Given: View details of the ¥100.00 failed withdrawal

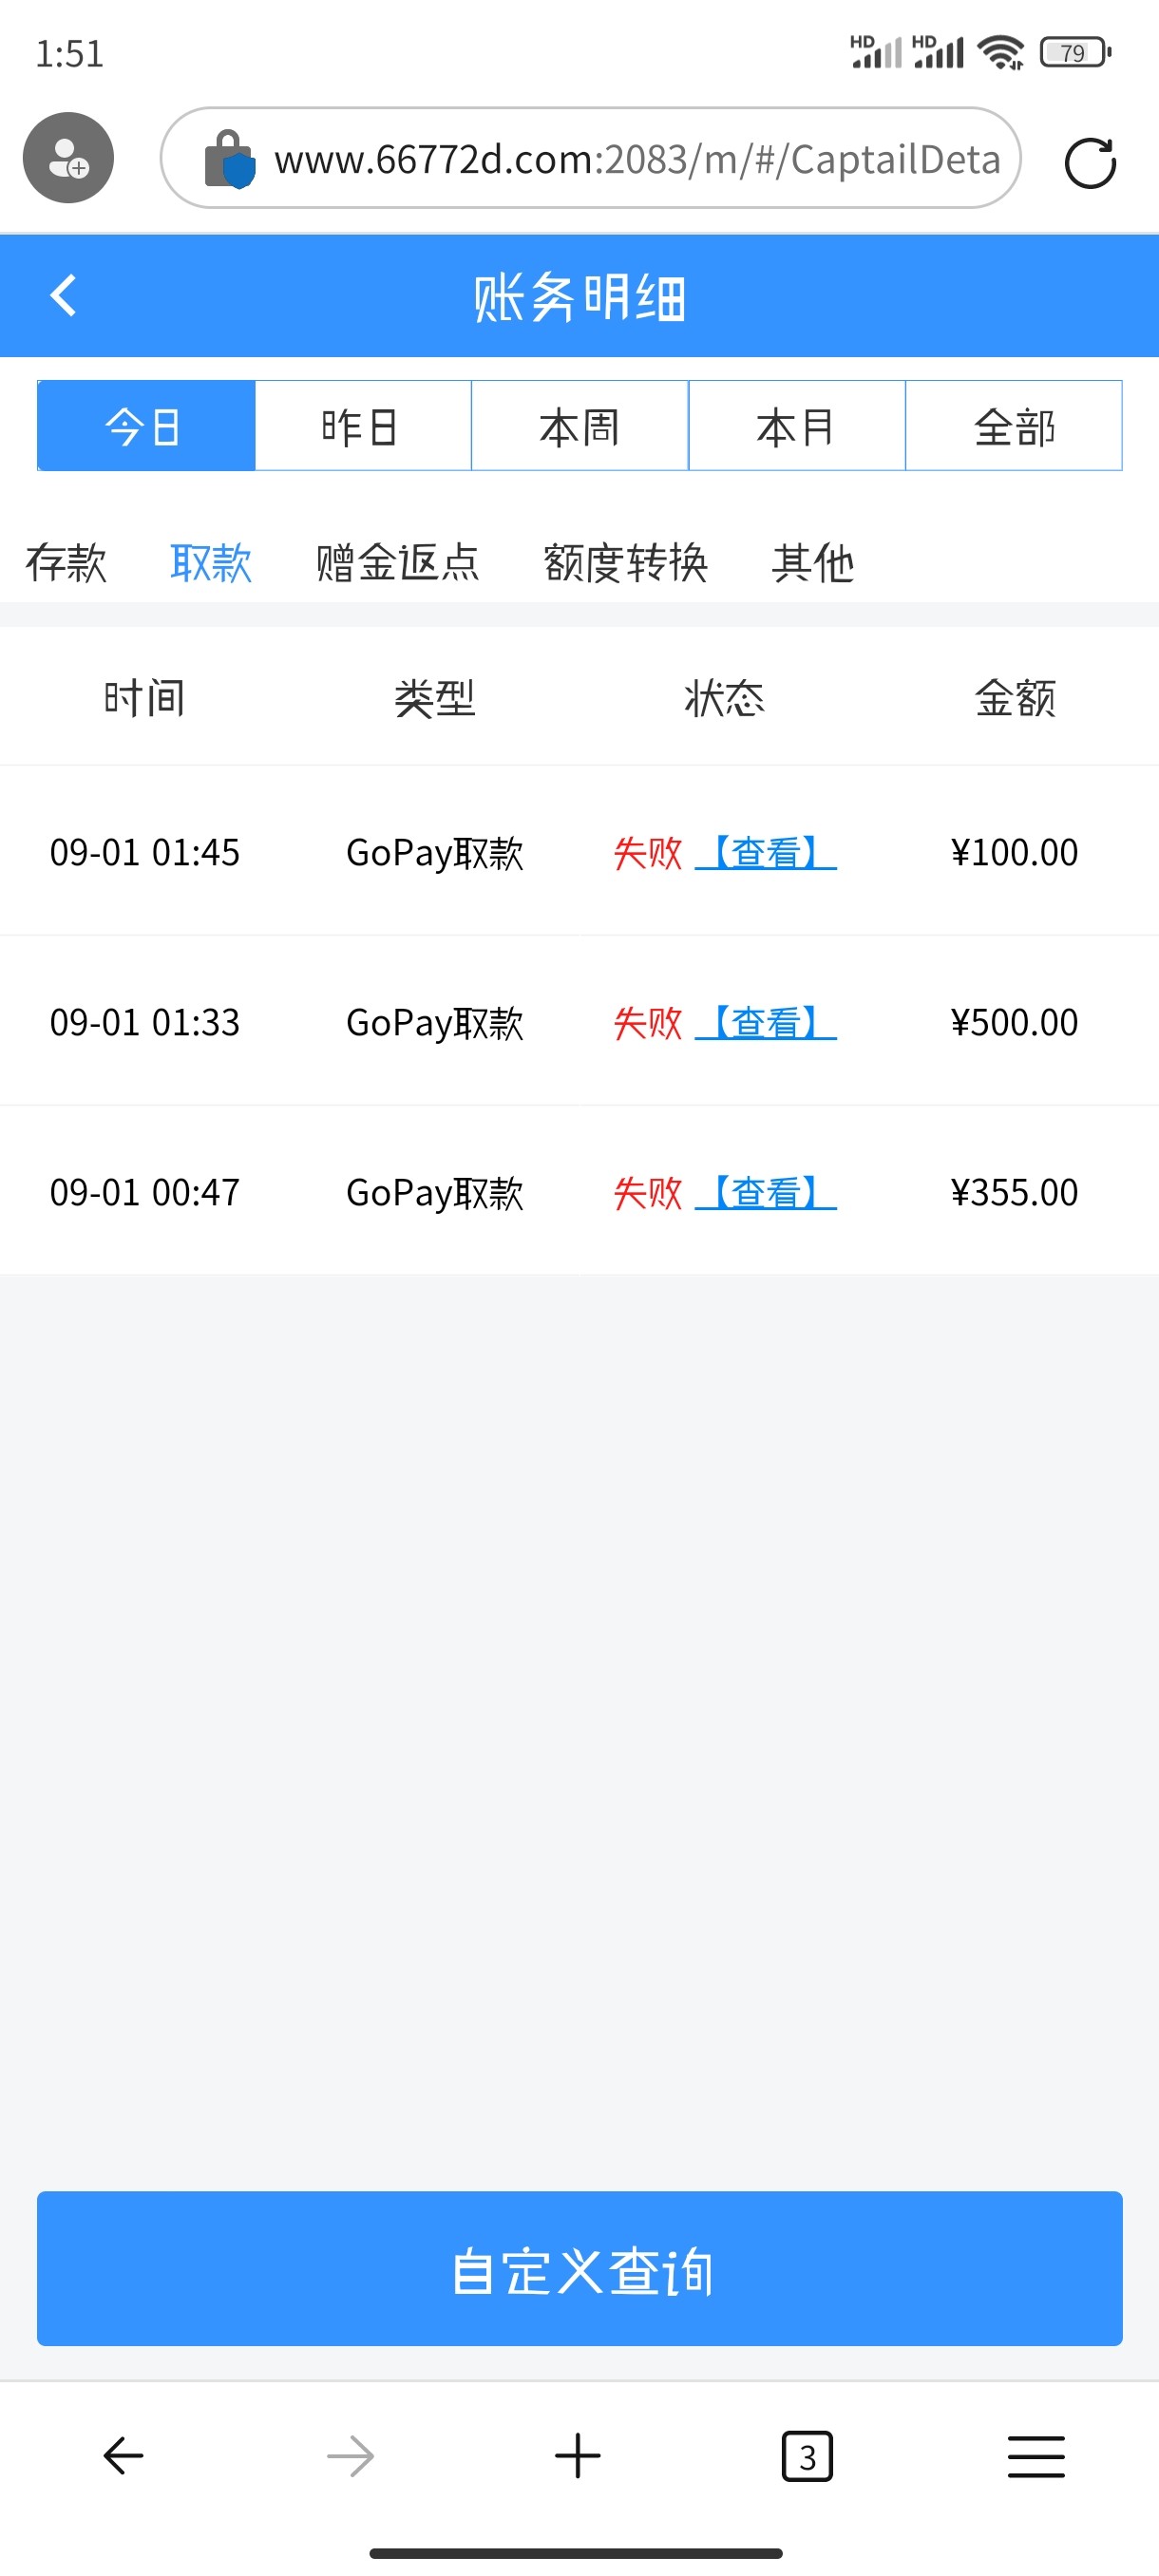Looking at the screenshot, I should pyautogui.click(x=766, y=852).
